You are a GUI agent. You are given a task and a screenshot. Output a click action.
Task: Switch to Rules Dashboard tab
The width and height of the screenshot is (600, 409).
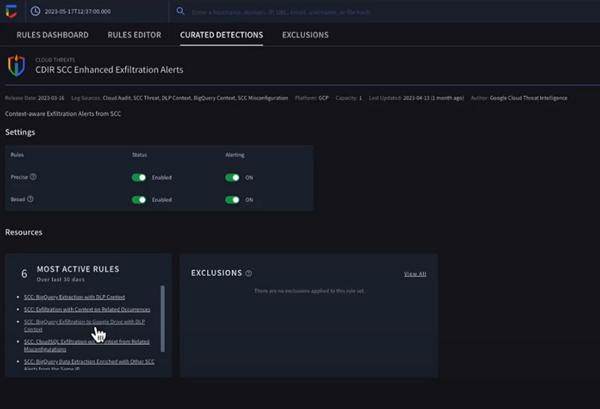pos(52,35)
